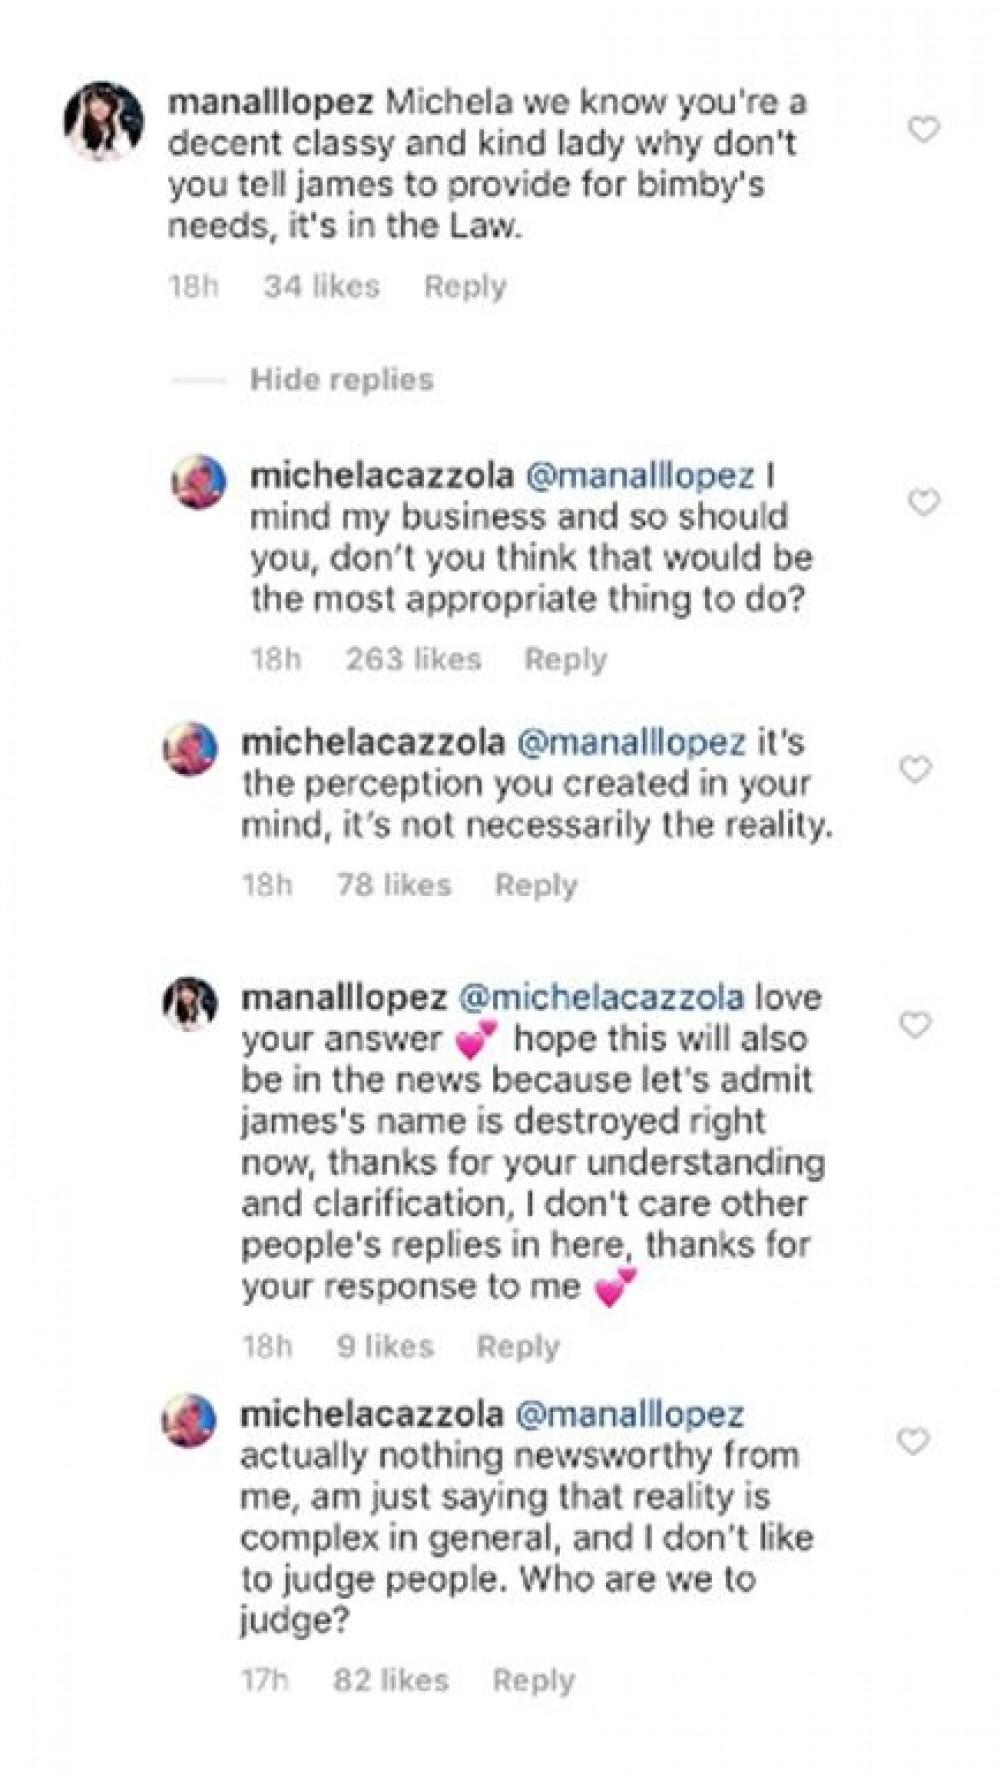
Task: Like michelacazzola's 'mind my business' reply
Action: click(922, 502)
